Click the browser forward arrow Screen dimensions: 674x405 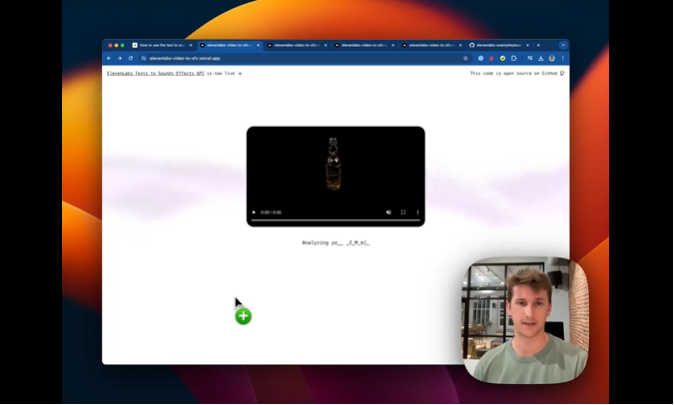[x=119, y=58]
